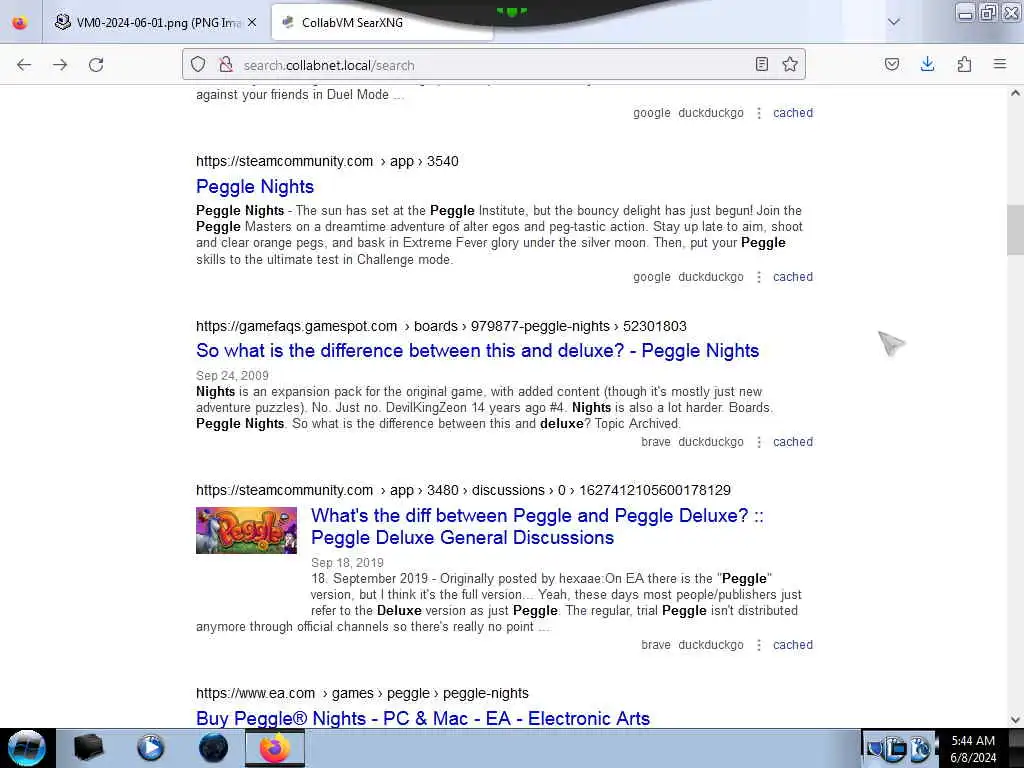Expand the list all tabs chevron

894,22
